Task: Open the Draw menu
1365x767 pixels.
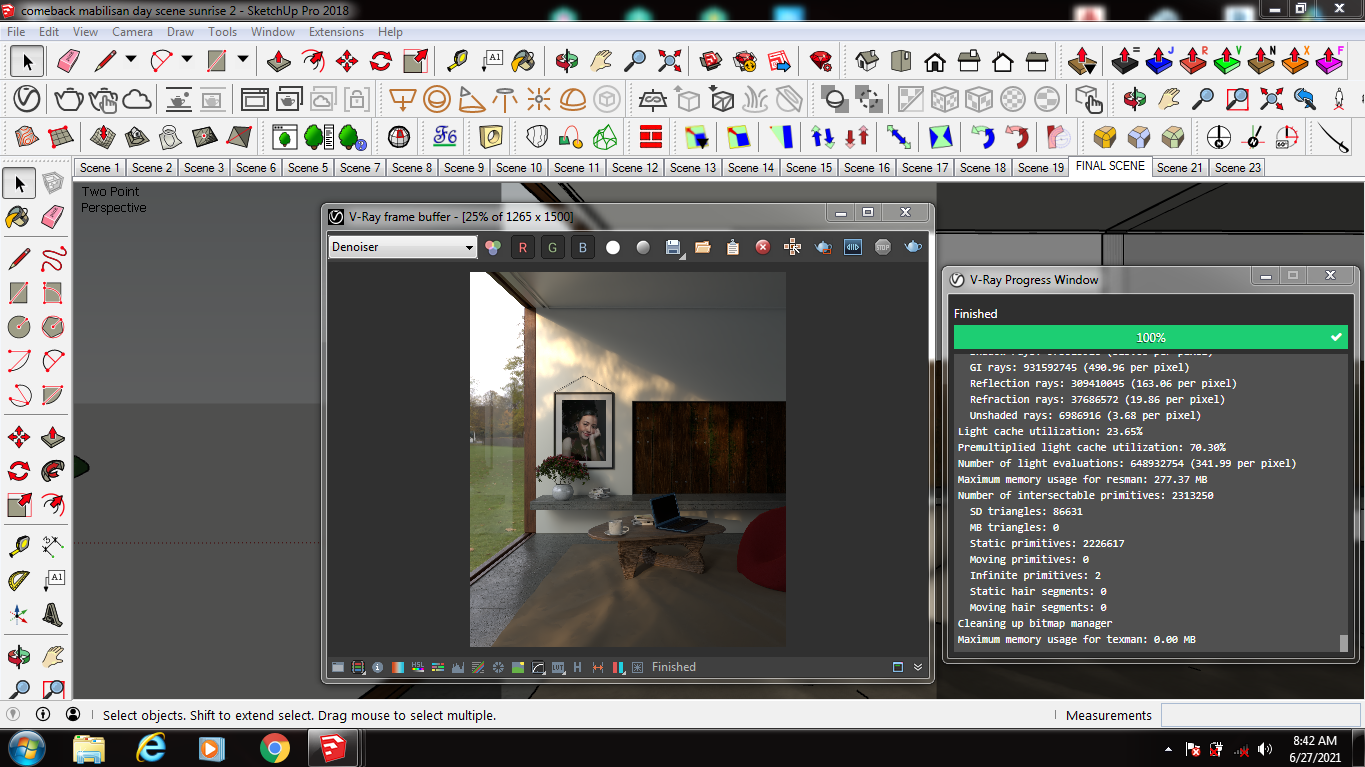Action: (x=181, y=31)
